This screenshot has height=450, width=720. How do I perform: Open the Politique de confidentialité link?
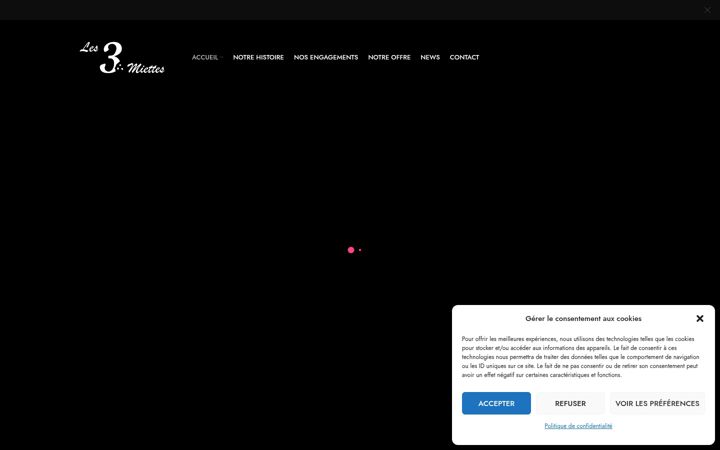(x=578, y=426)
